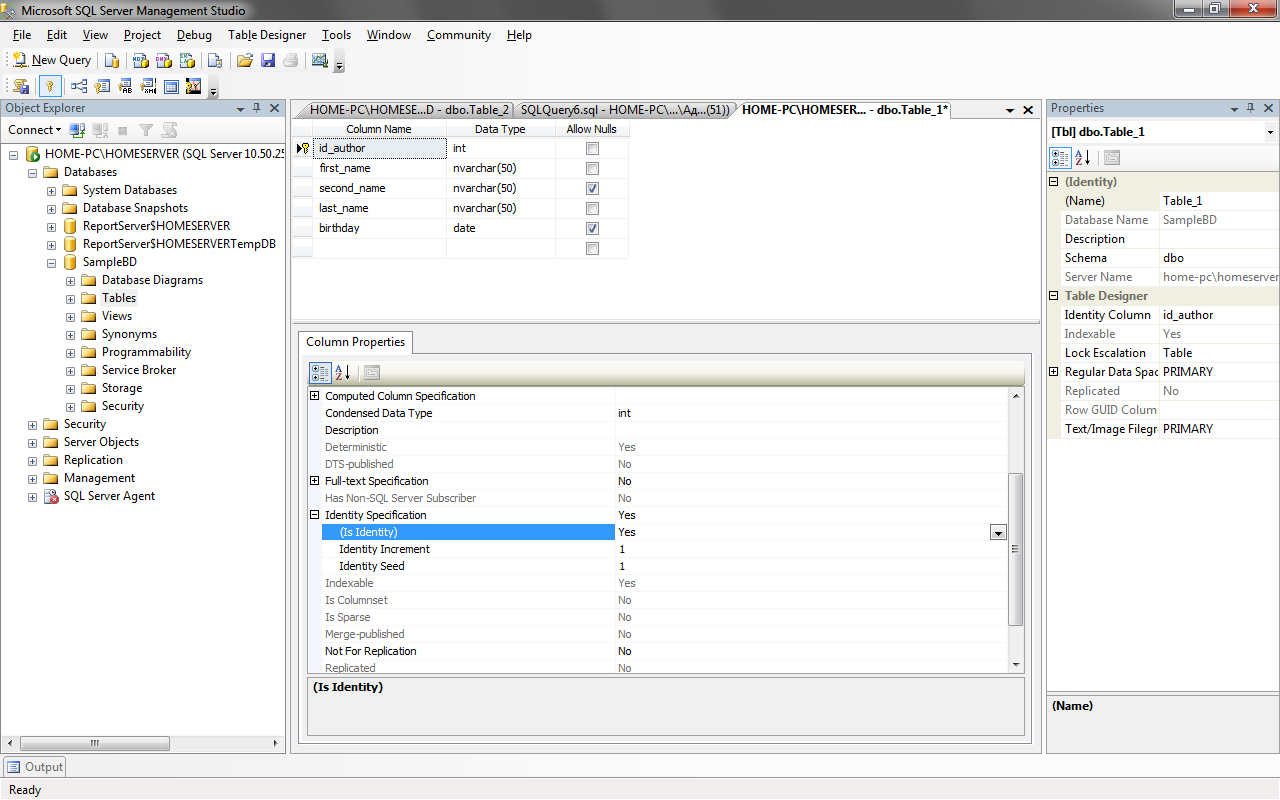Show Column Properties categorized view
The width and height of the screenshot is (1280, 800).
[x=321, y=373]
